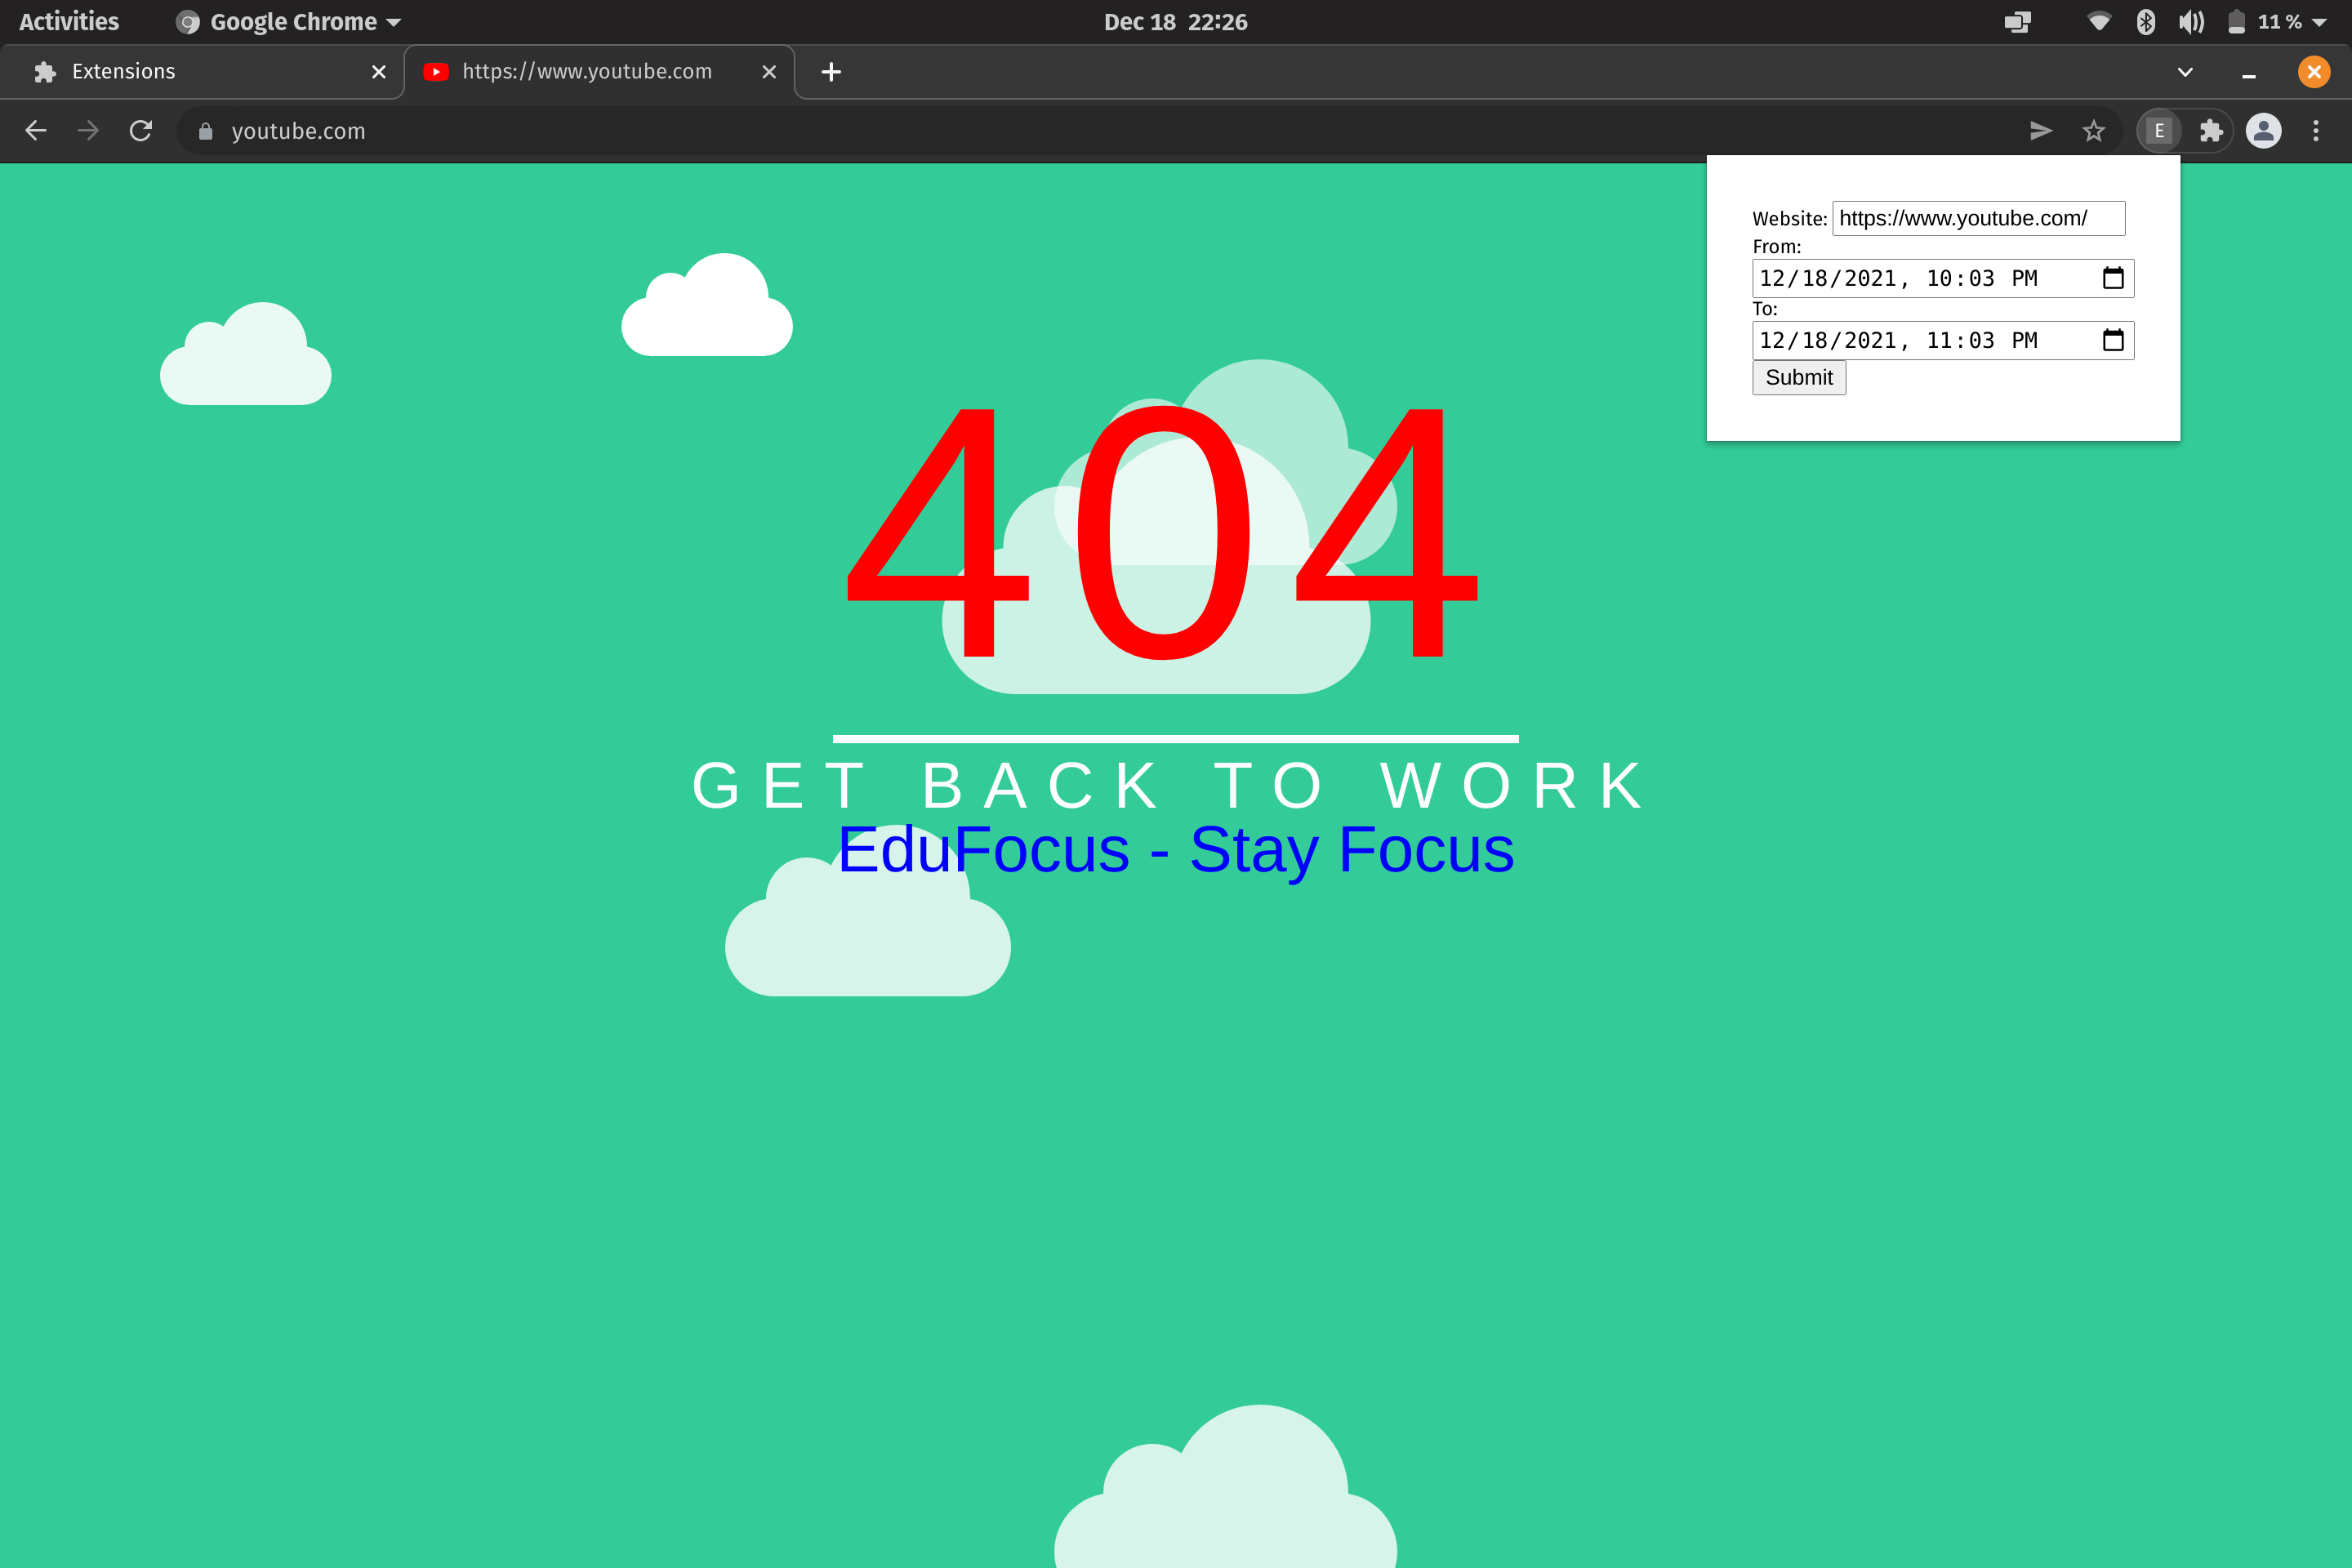Bookmark this page with the star icon
The height and width of the screenshot is (1568, 2352).
point(2093,131)
